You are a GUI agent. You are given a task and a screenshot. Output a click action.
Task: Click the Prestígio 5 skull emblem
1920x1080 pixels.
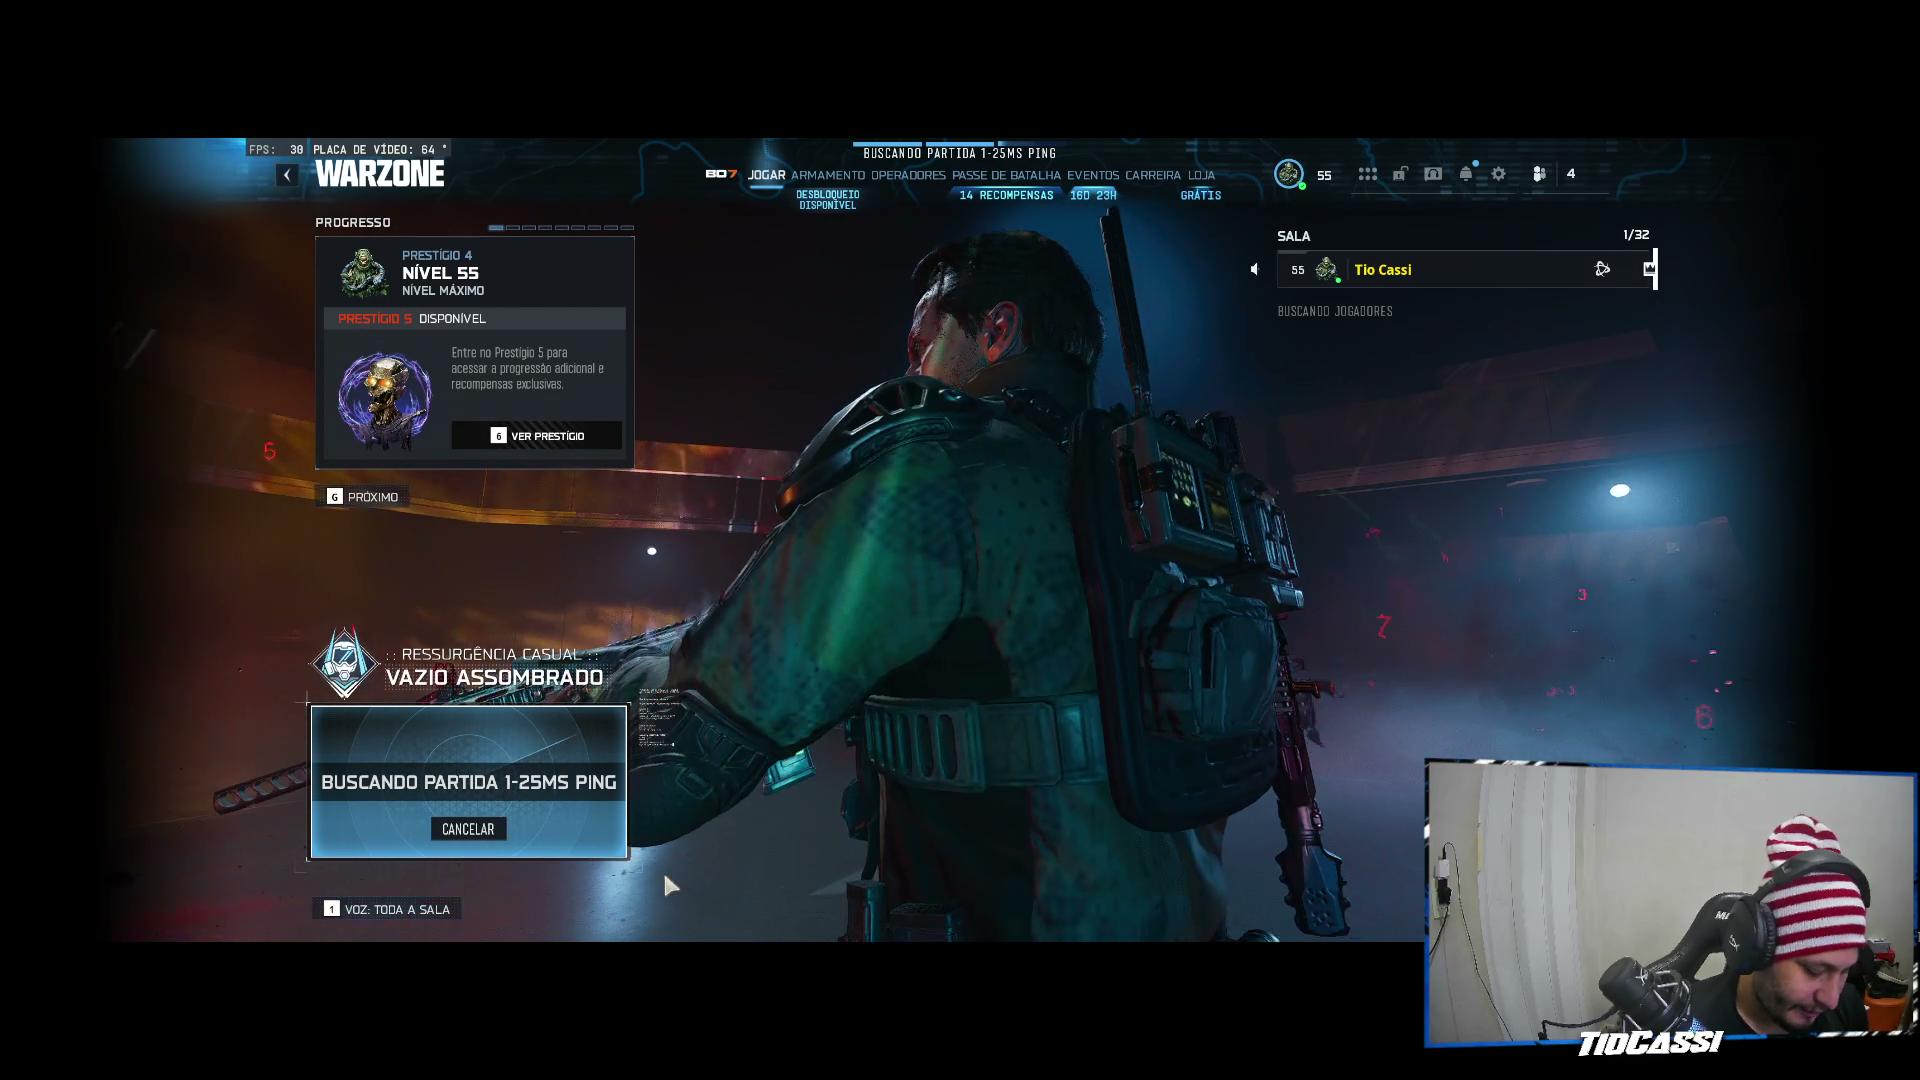click(385, 400)
